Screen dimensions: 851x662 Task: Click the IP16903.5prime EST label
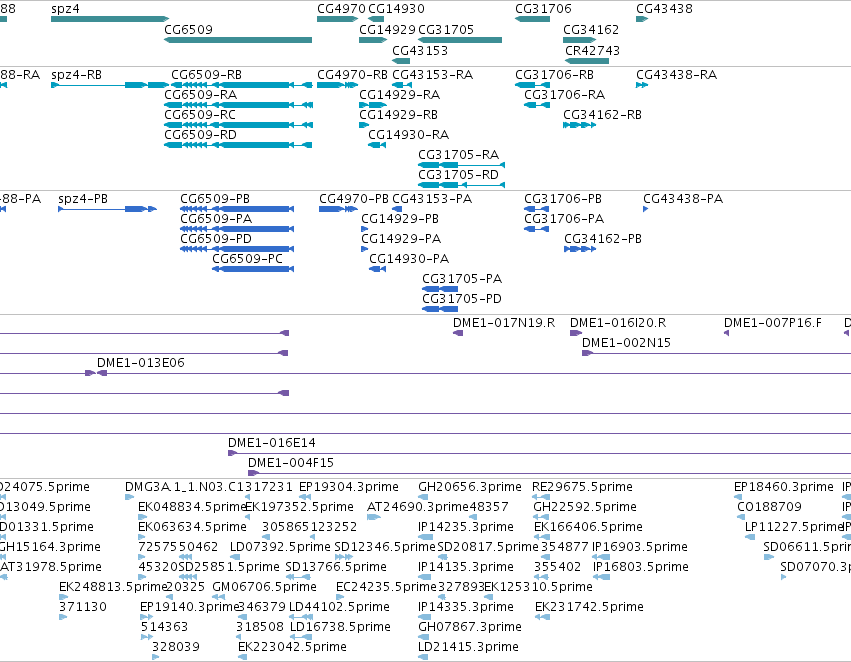pos(640,546)
